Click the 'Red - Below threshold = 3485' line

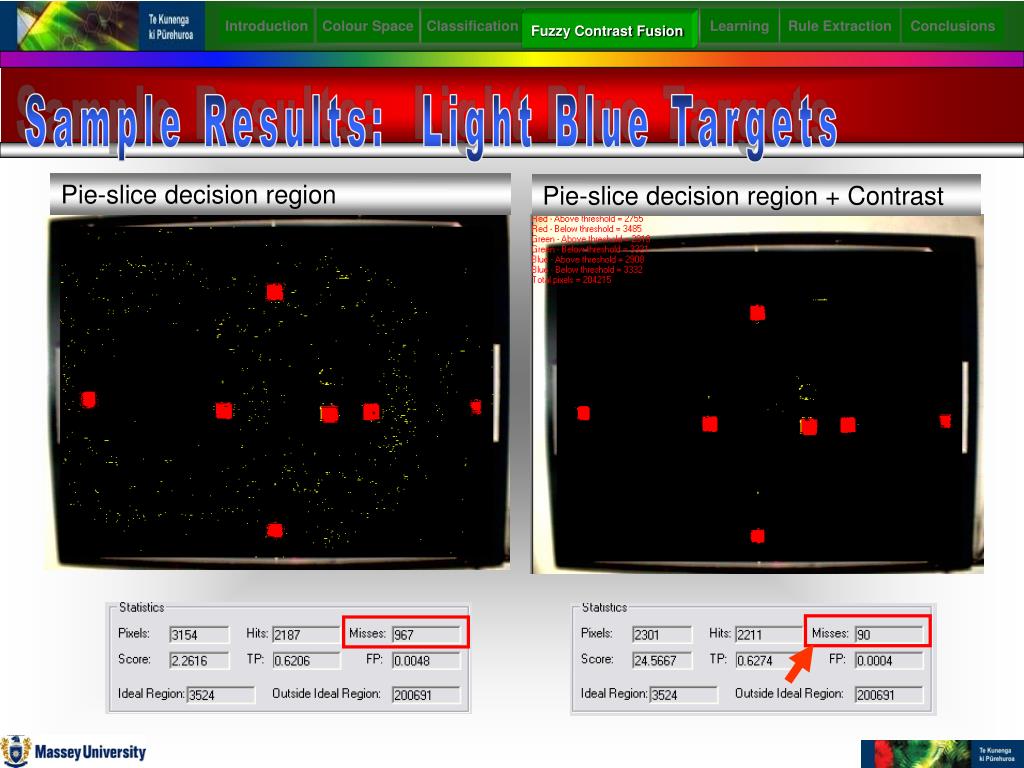click(586, 229)
